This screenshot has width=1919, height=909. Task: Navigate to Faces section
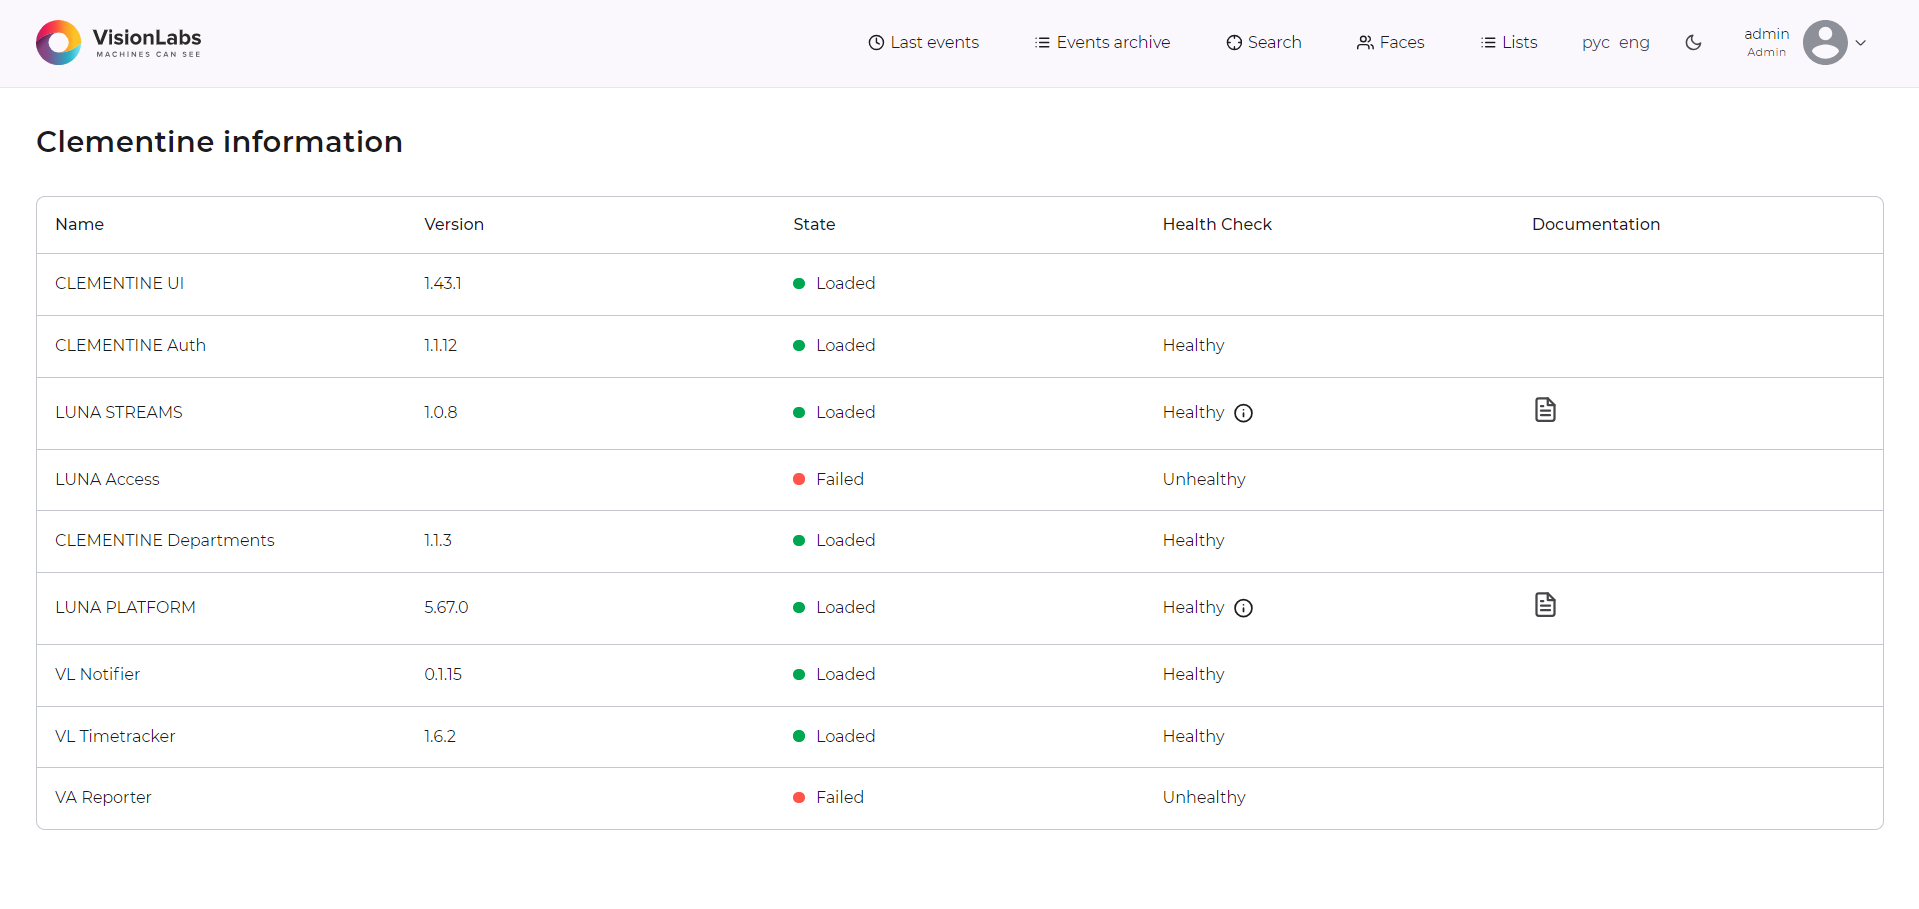pyautogui.click(x=1390, y=43)
